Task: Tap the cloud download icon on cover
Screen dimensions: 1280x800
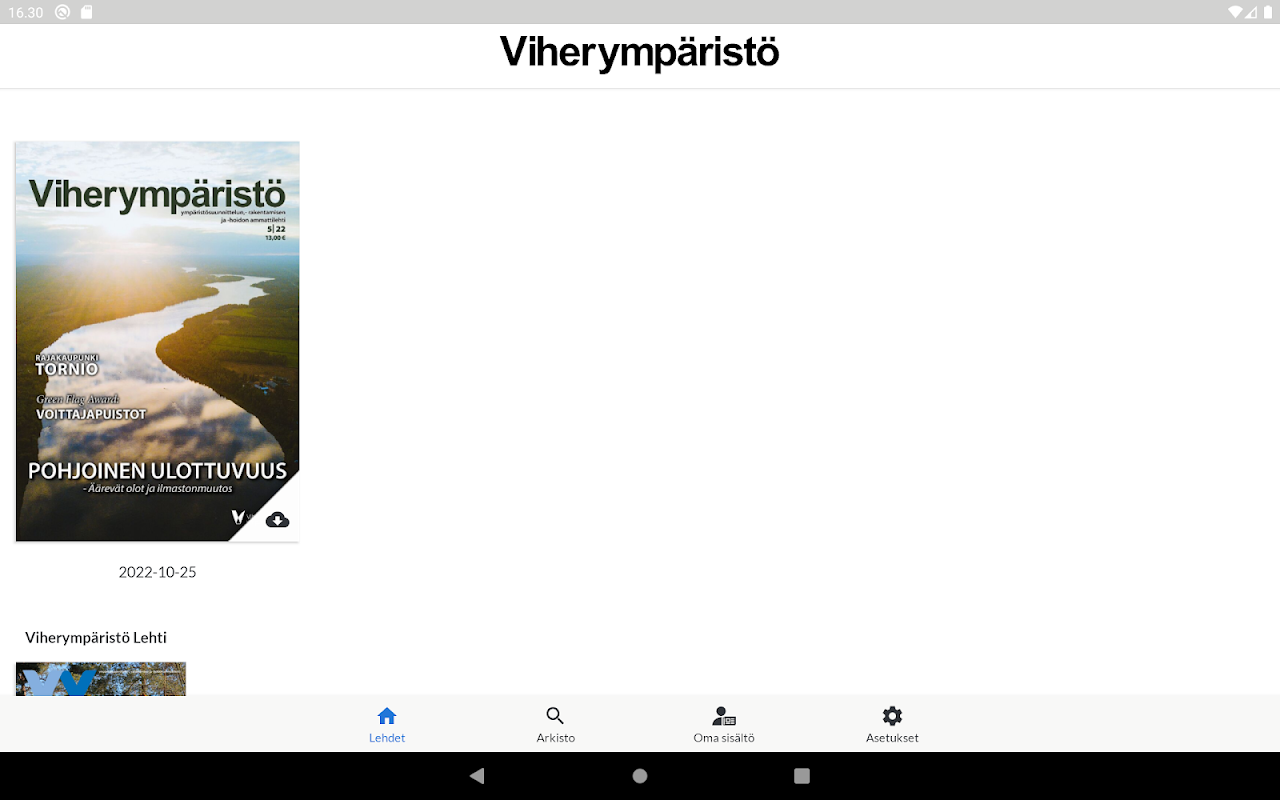Action: tap(277, 519)
